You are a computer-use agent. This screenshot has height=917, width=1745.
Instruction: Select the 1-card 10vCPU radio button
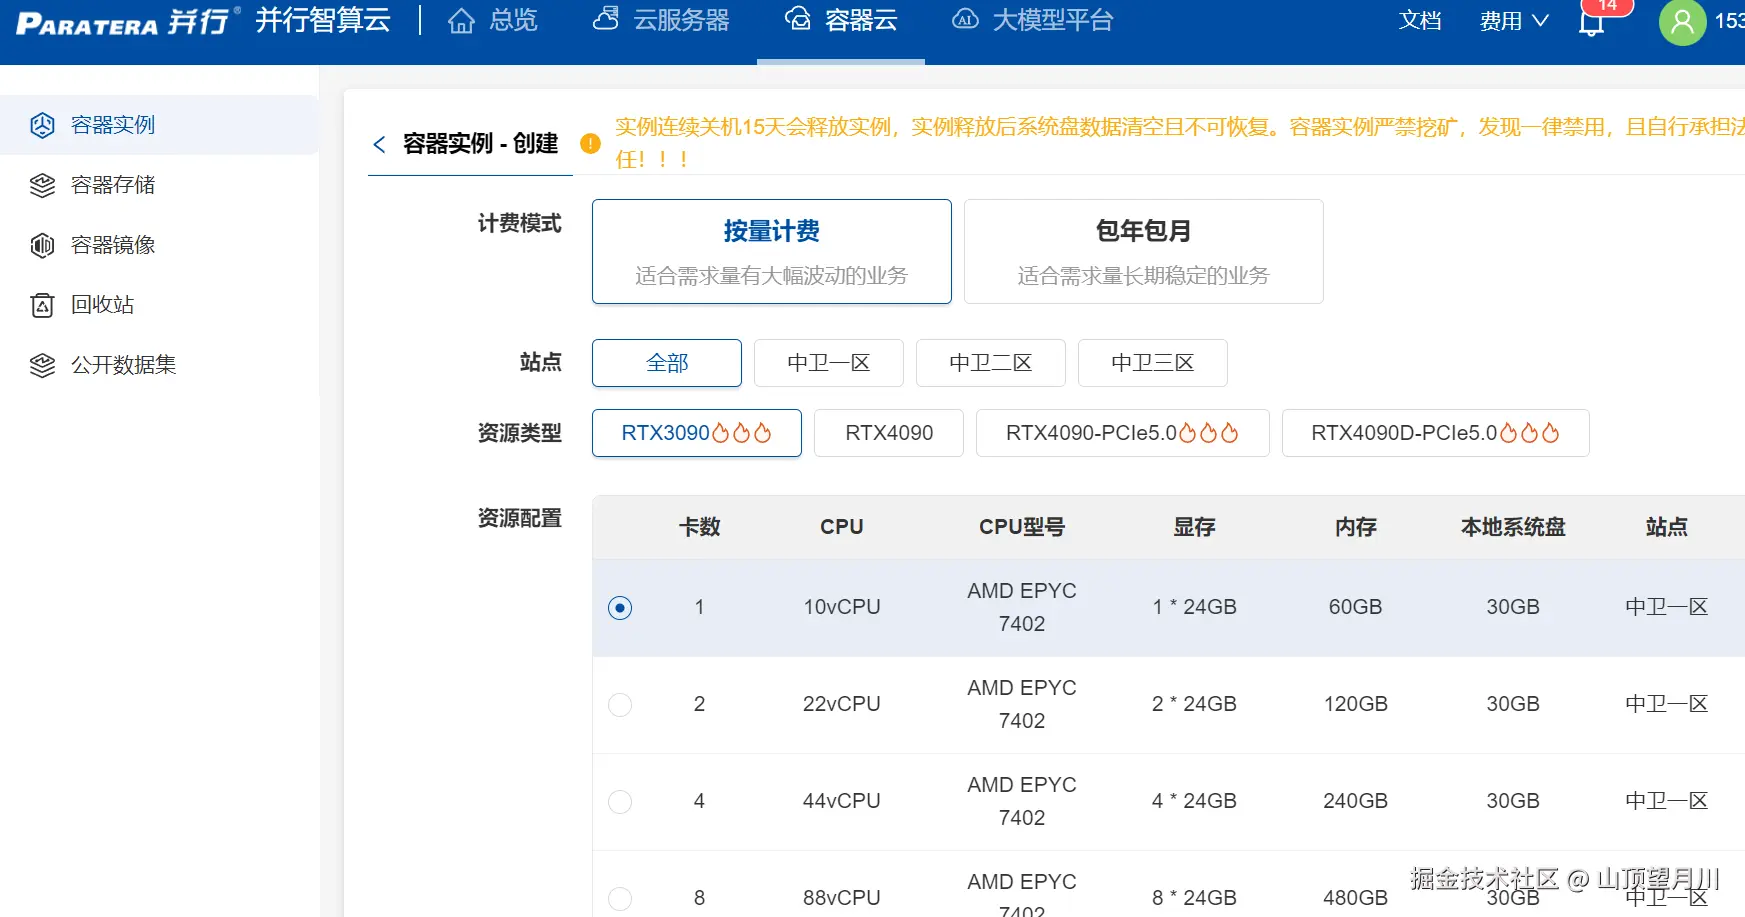[x=620, y=608]
